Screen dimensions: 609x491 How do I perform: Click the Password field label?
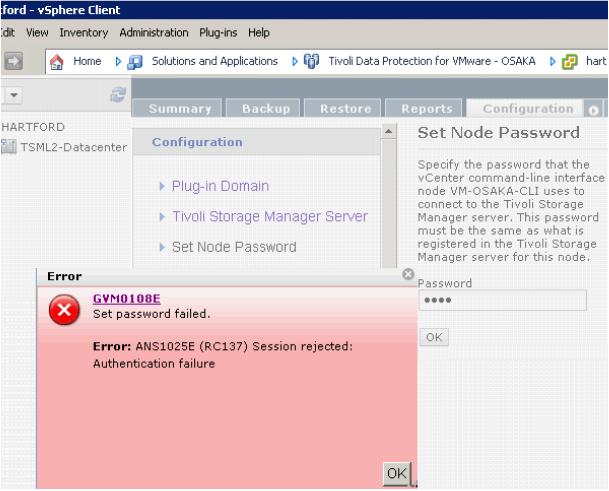click(x=445, y=283)
